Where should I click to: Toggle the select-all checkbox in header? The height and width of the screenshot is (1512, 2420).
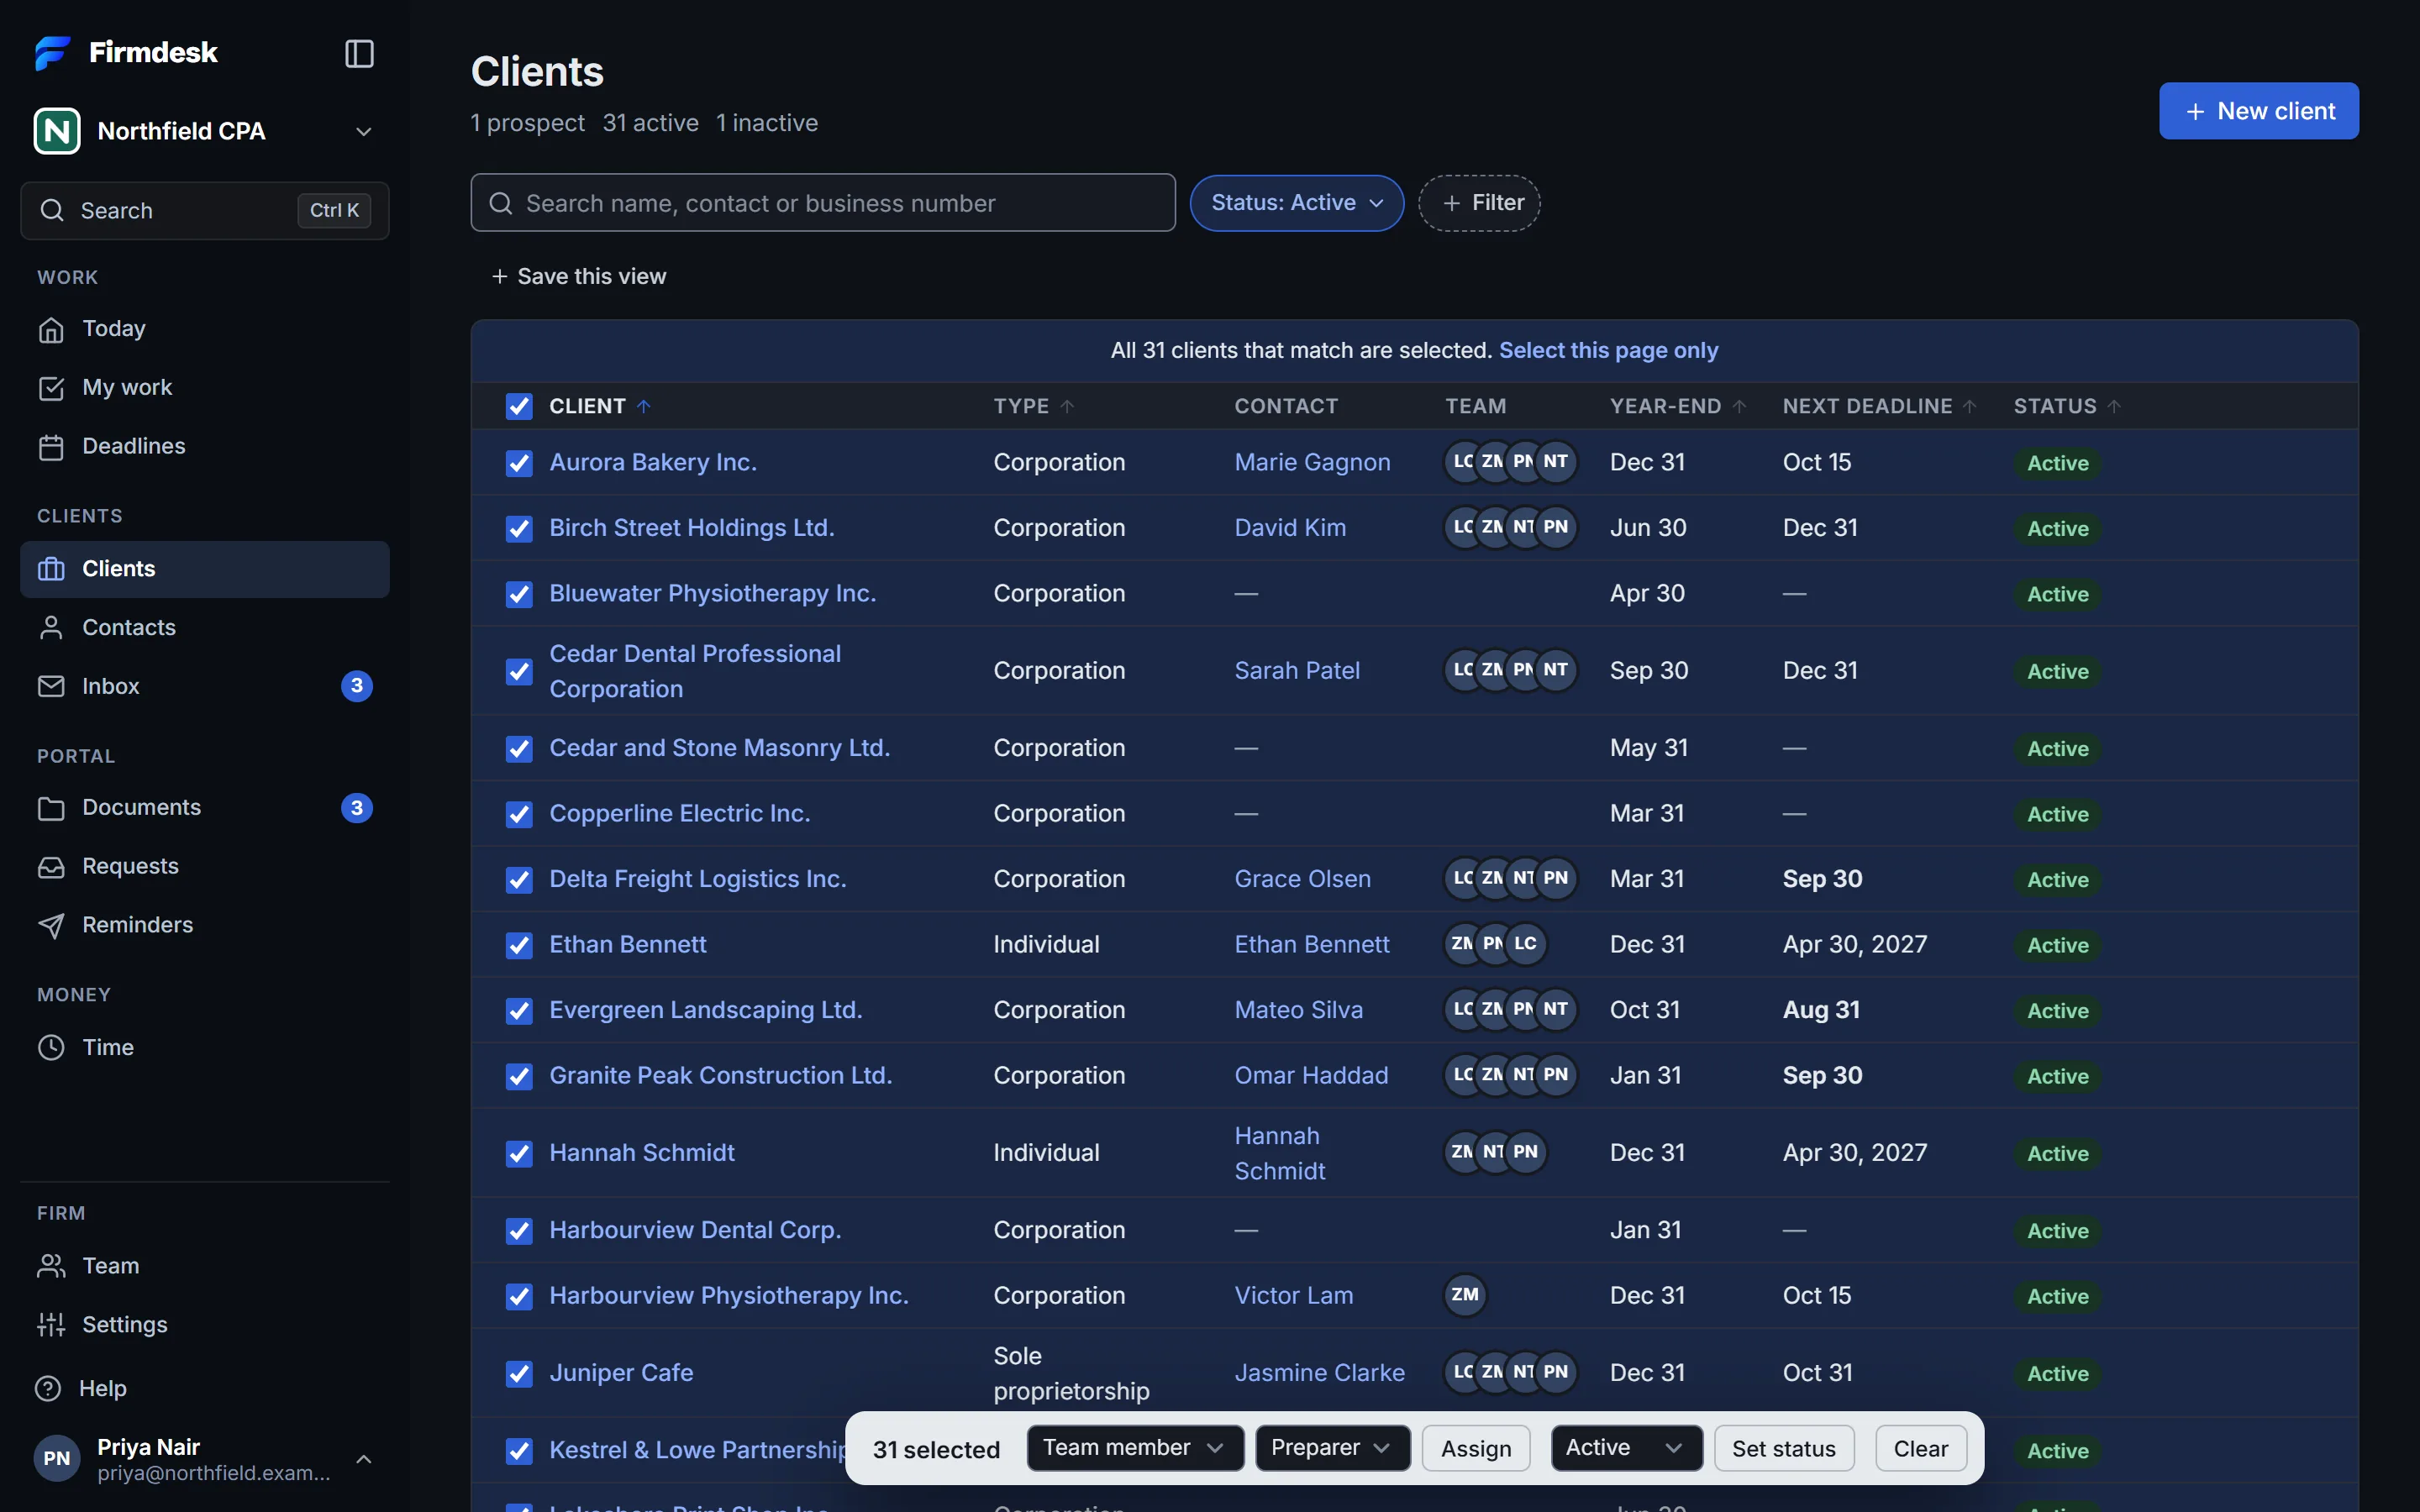tap(519, 406)
